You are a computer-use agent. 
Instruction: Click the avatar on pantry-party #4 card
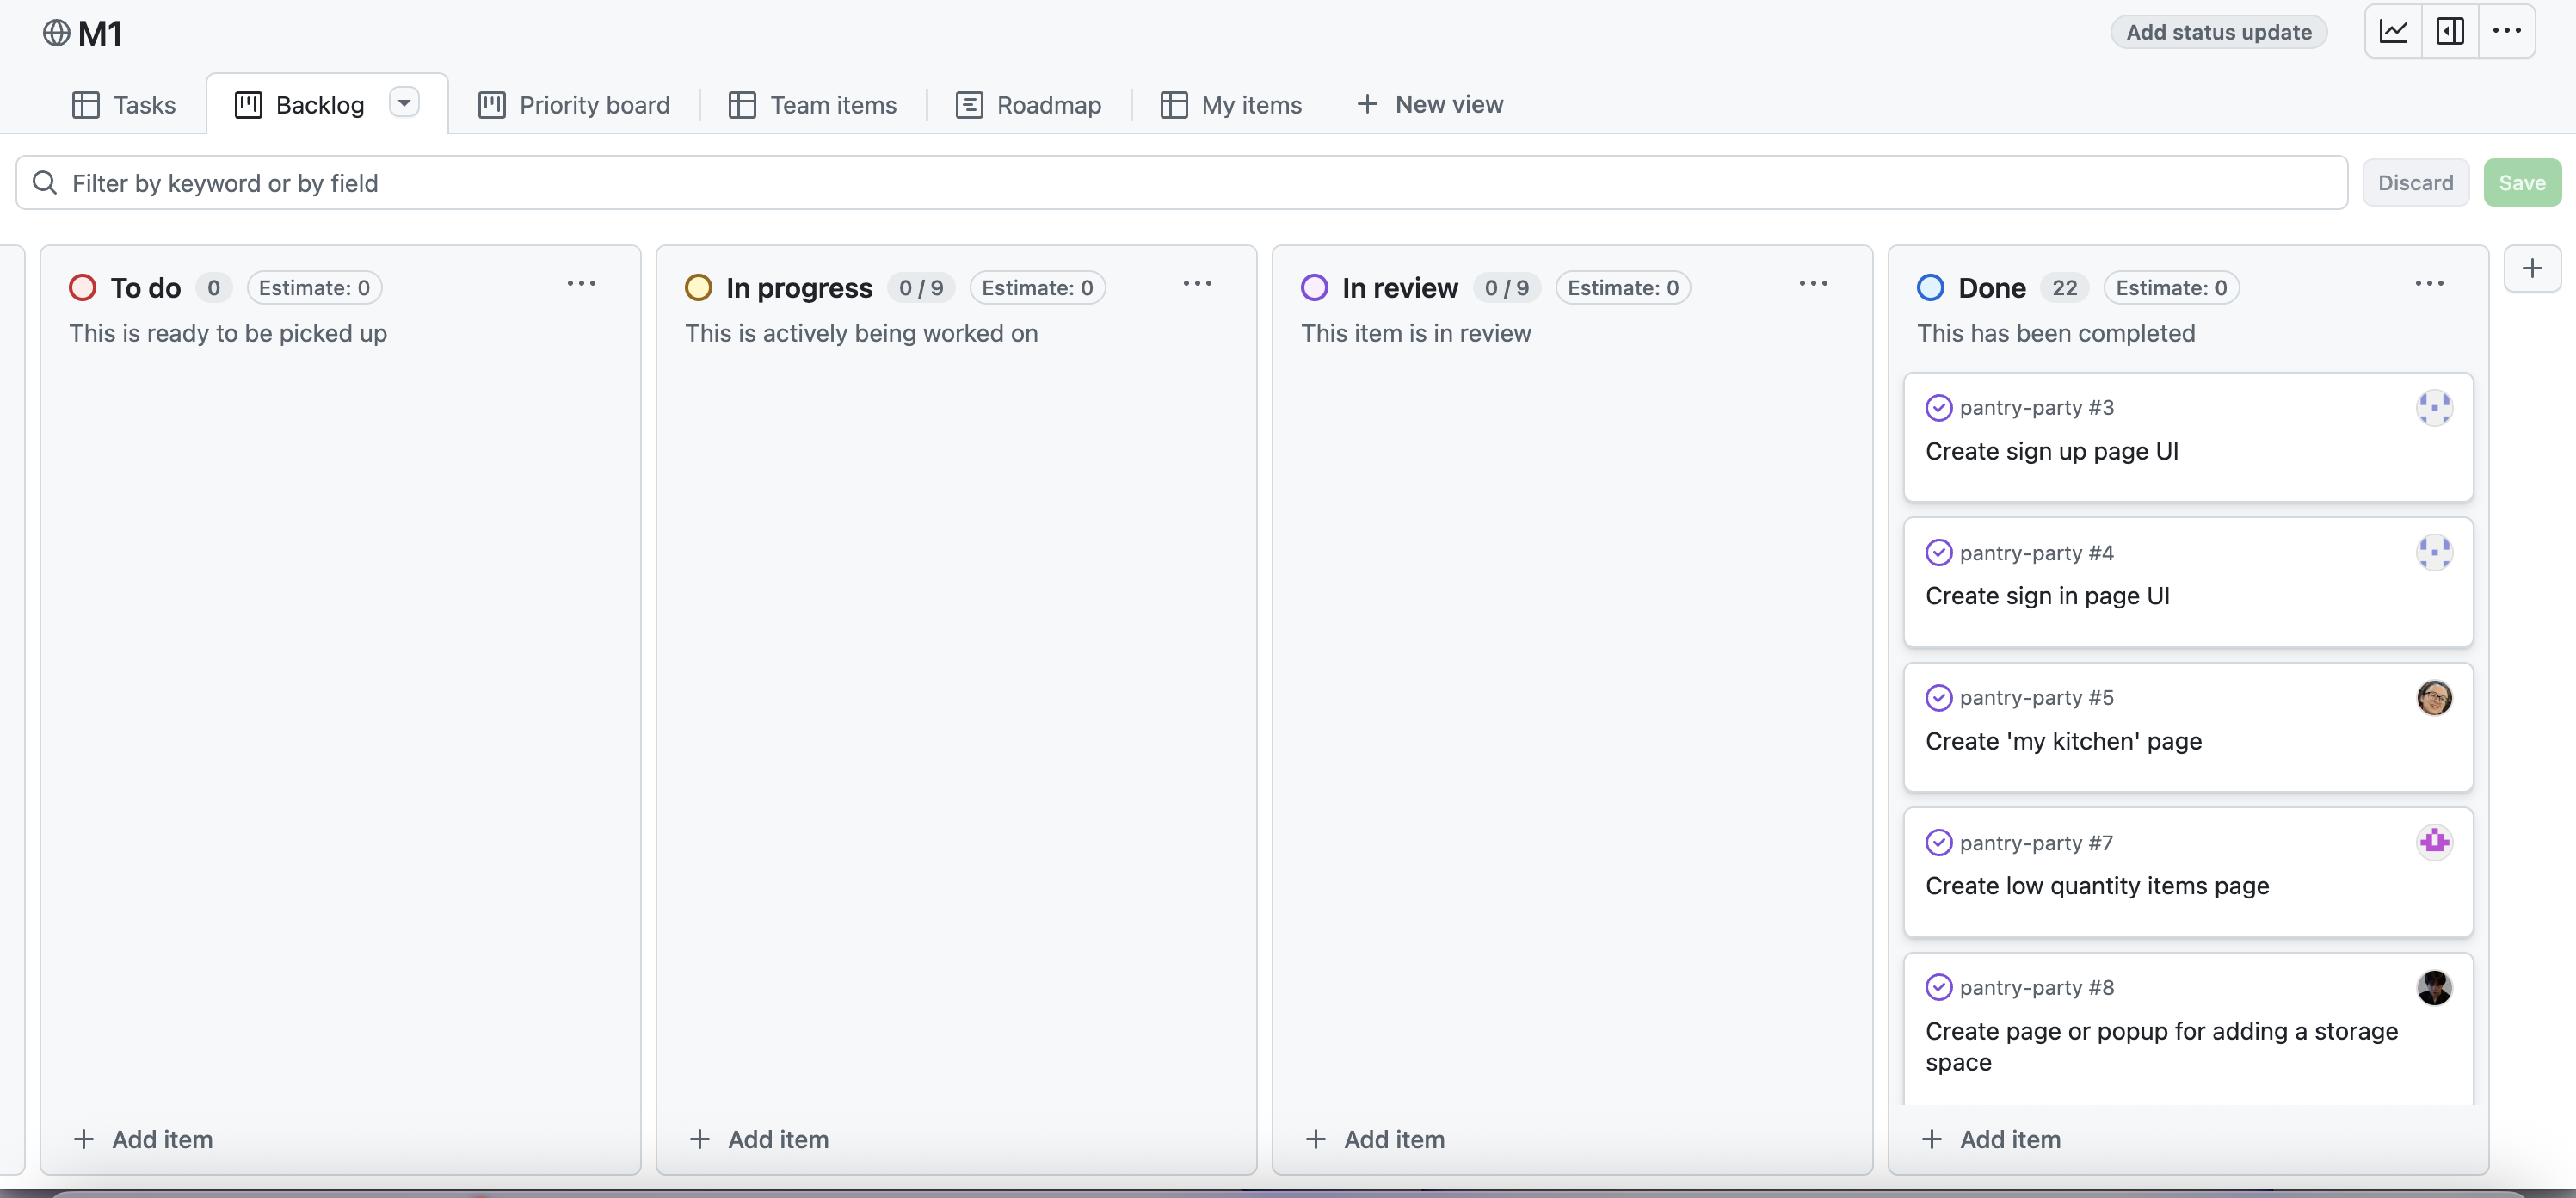(2434, 552)
